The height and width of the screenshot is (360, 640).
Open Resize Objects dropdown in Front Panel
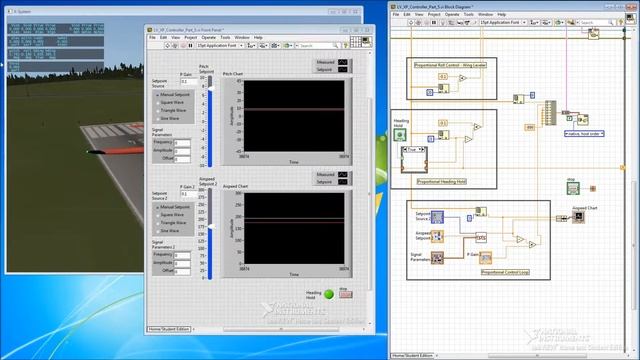coord(276,46)
